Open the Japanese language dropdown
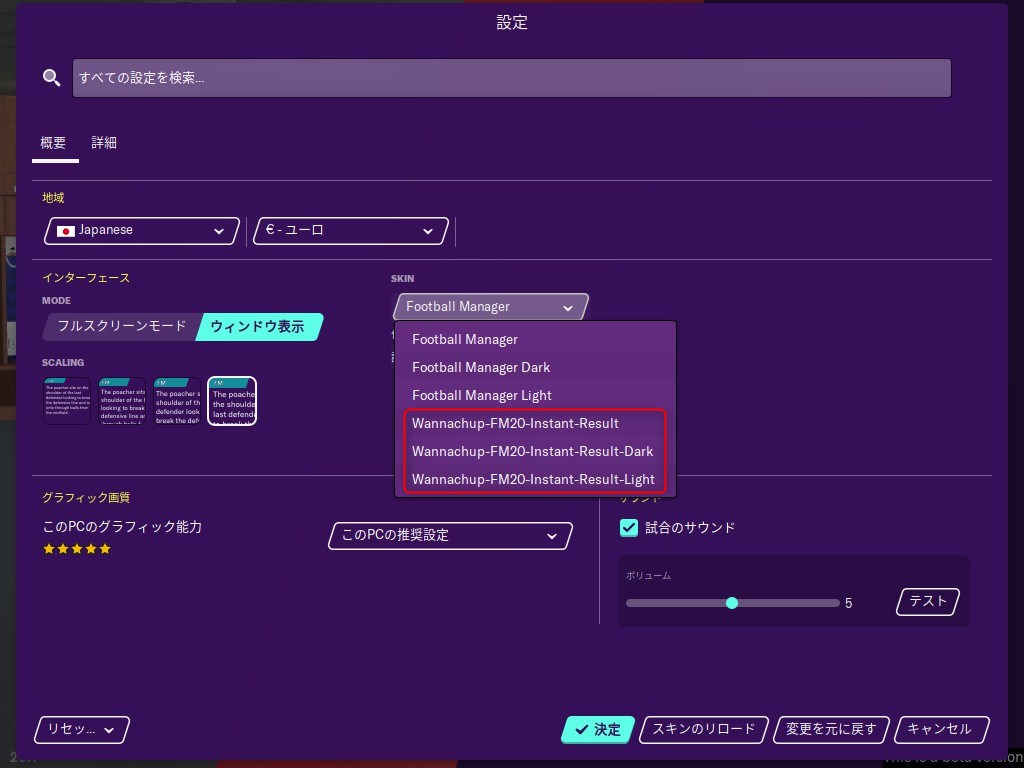 142,231
